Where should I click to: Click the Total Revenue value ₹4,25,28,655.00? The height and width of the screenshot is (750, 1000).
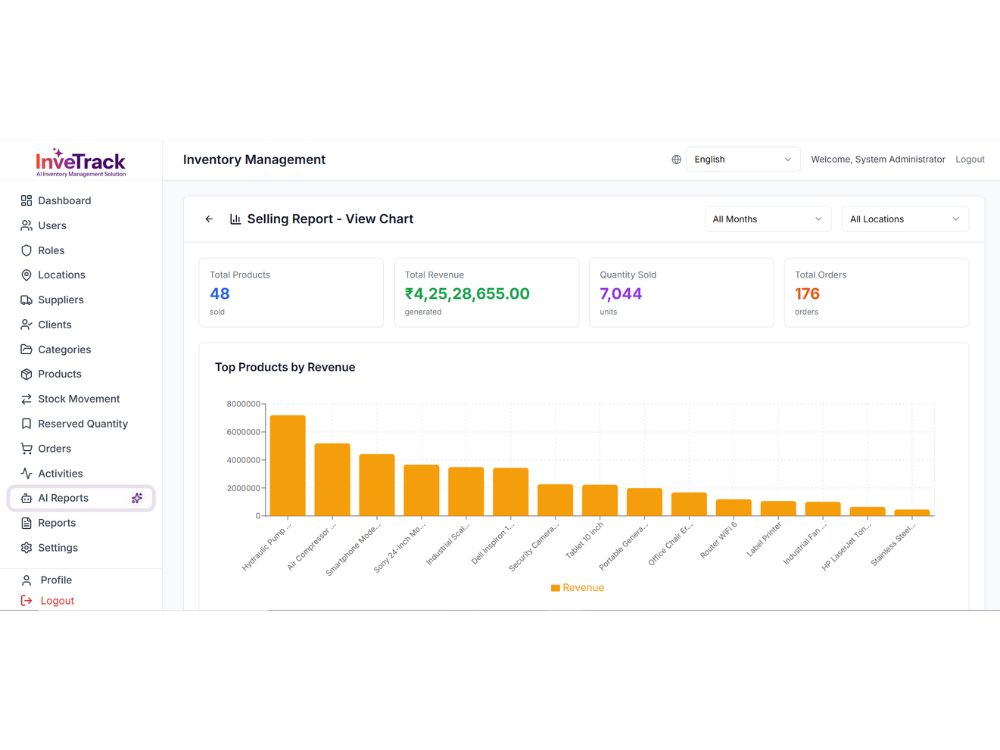coord(467,294)
